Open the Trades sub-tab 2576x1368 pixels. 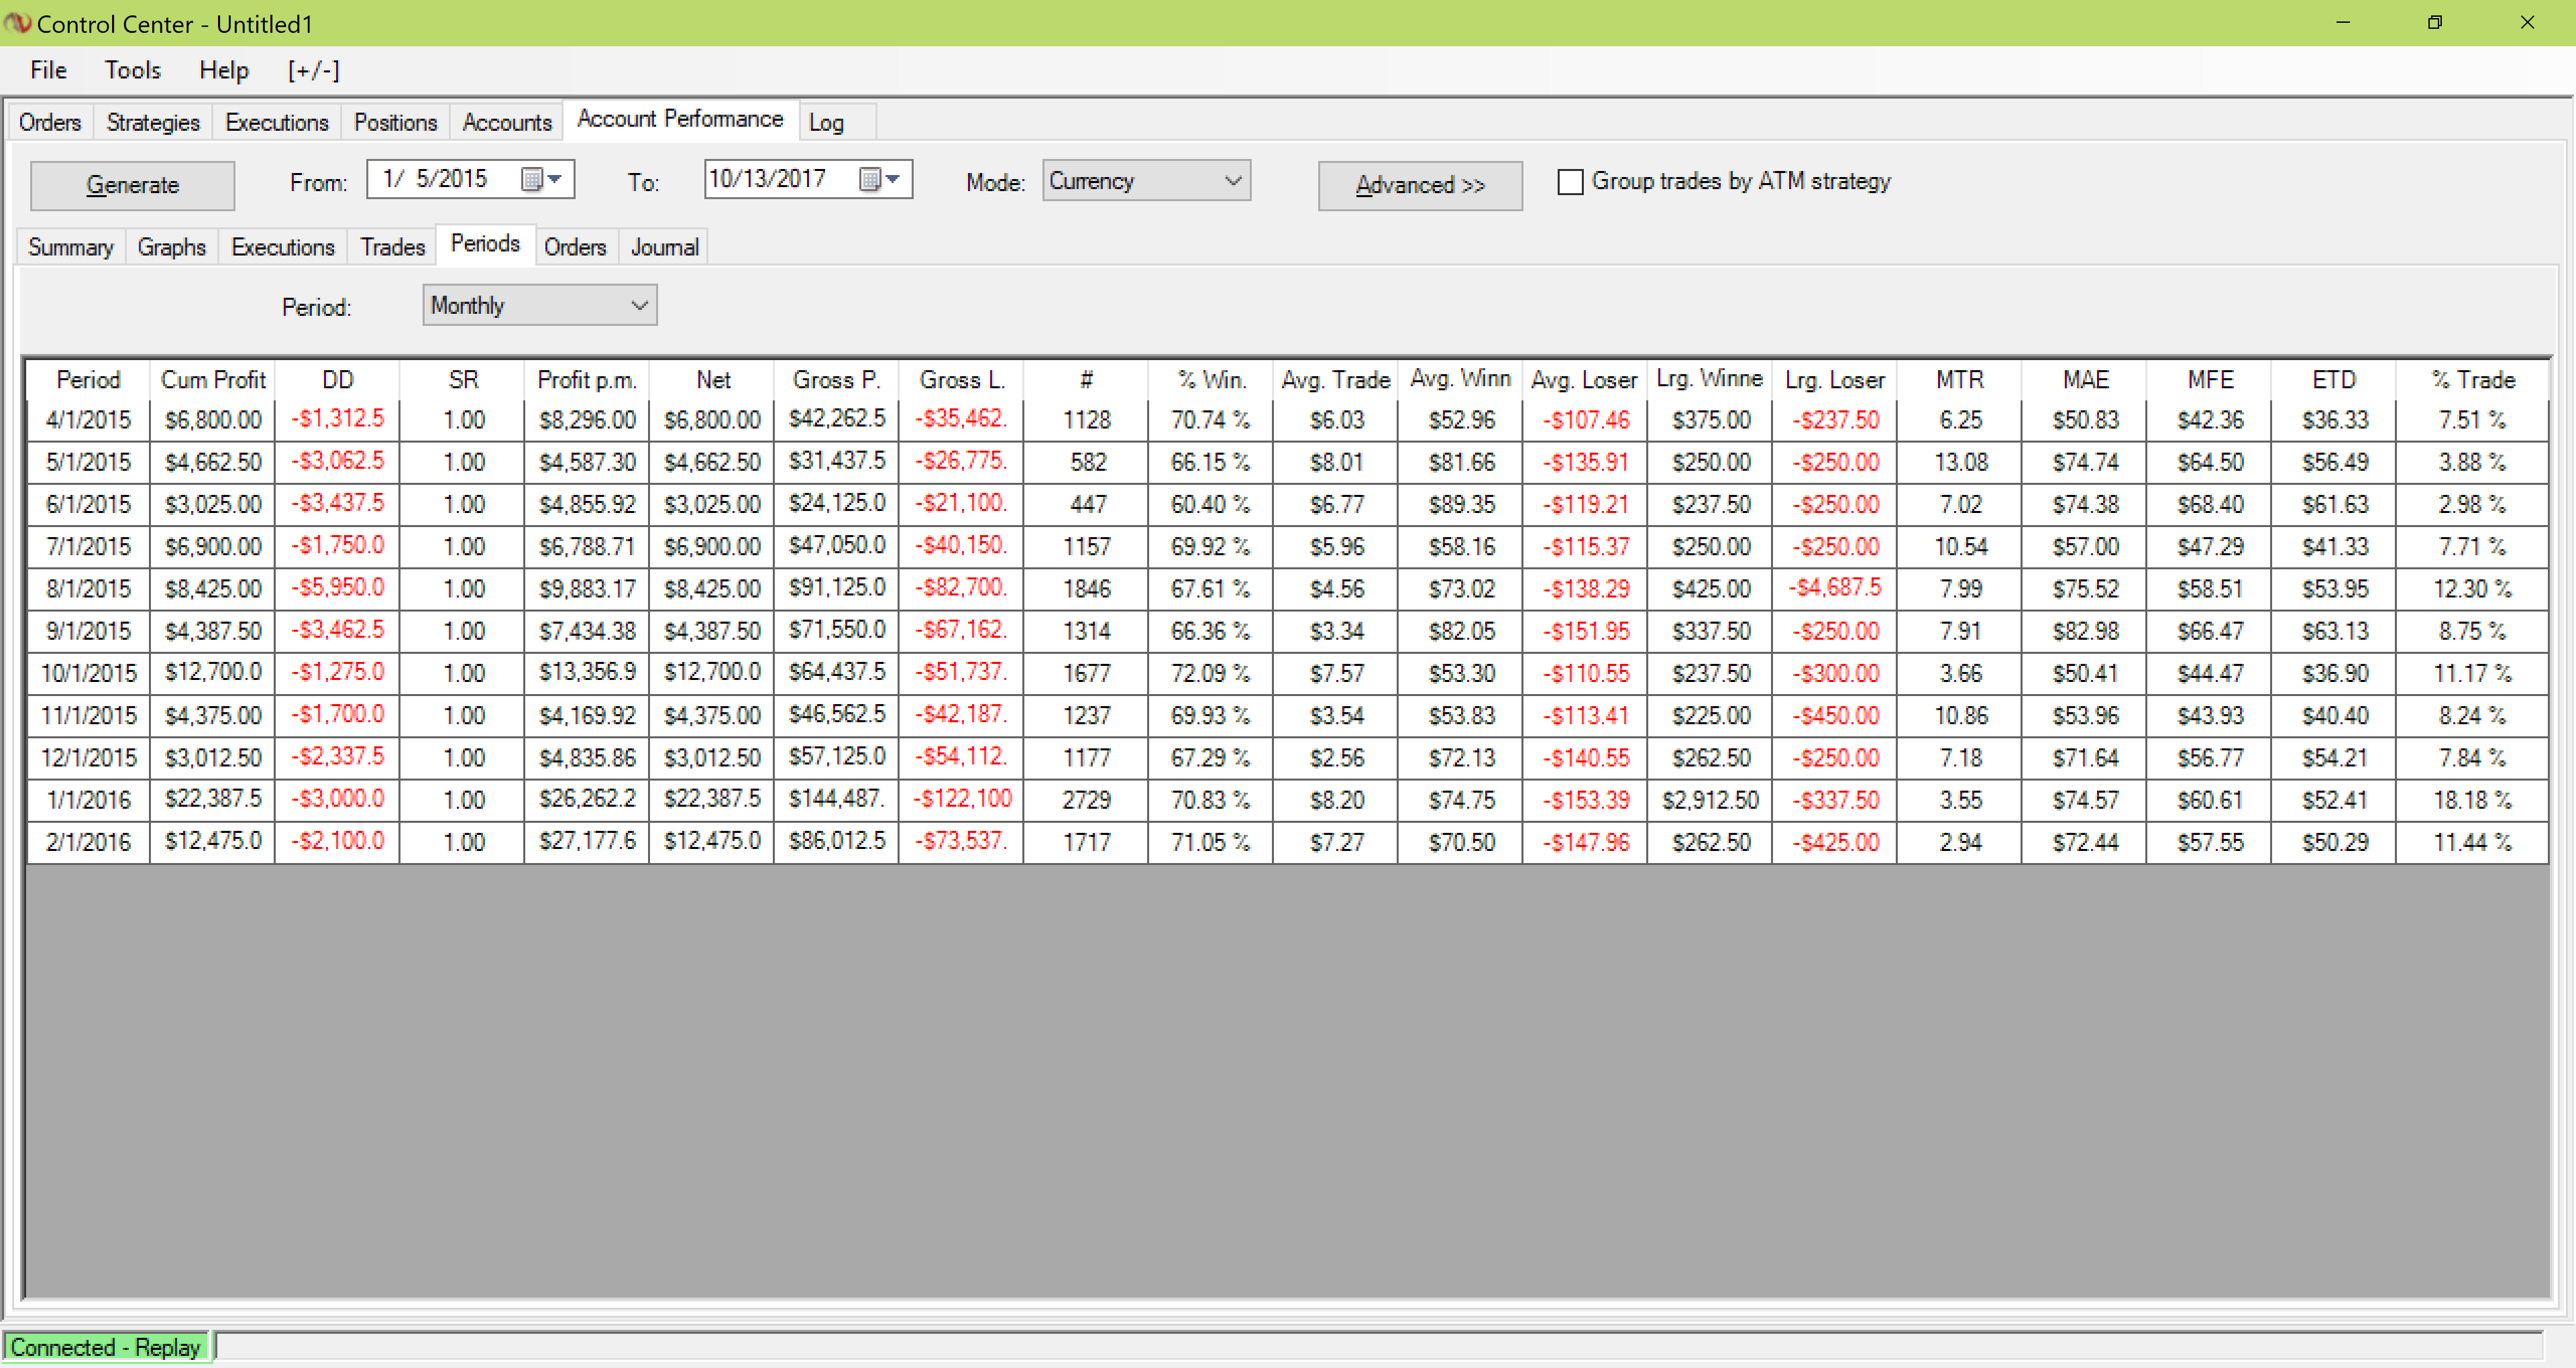coord(393,247)
